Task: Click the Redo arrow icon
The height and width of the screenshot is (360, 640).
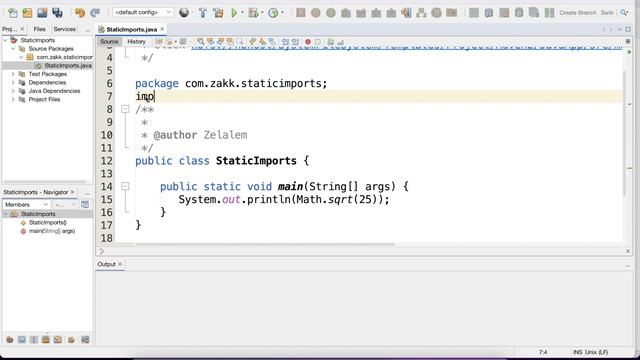Action: click(95, 13)
